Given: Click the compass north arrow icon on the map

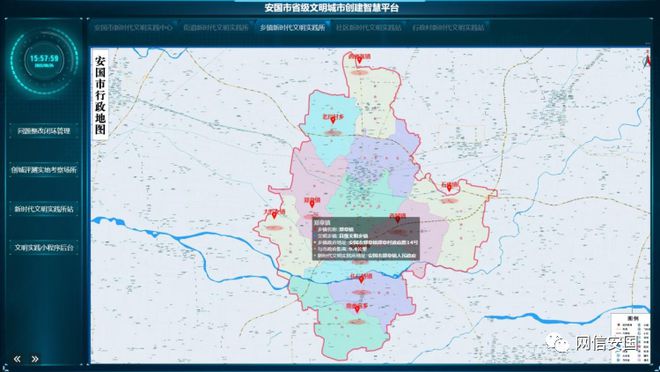Looking at the screenshot, I should [647, 61].
